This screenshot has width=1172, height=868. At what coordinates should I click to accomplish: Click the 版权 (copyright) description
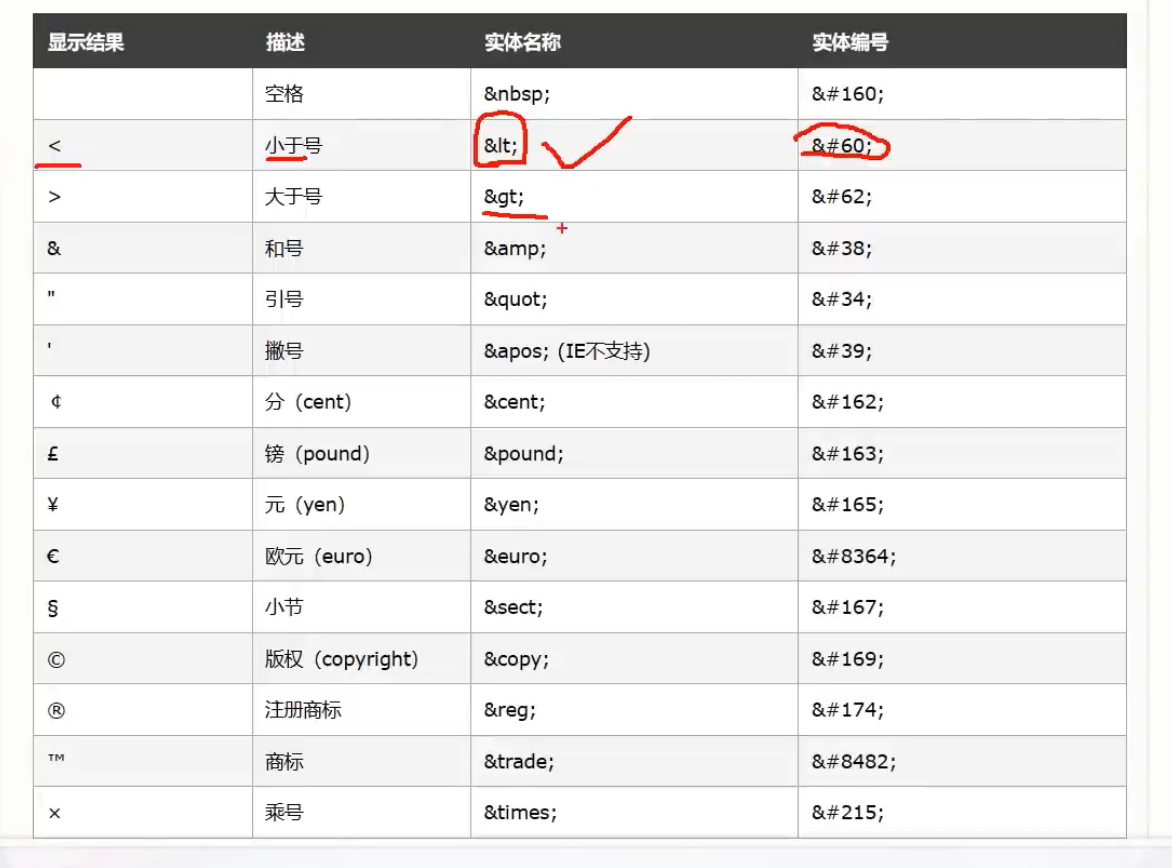342,659
